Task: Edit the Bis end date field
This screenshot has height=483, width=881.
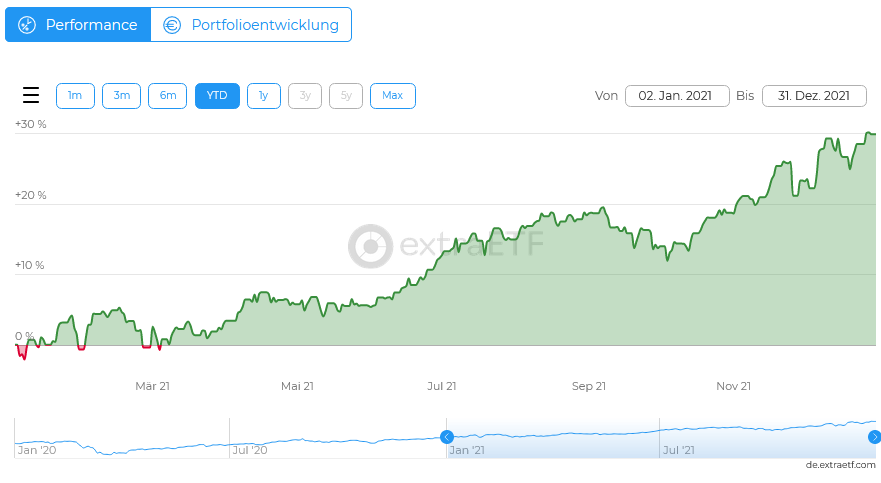Action: [813, 96]
